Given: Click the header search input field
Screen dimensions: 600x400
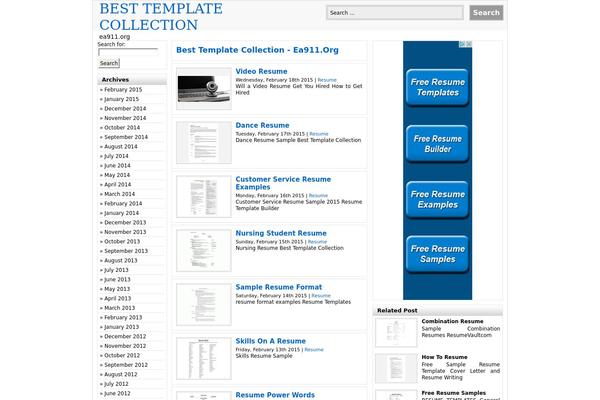Looking at the screenshot, I should click(395, 13).
